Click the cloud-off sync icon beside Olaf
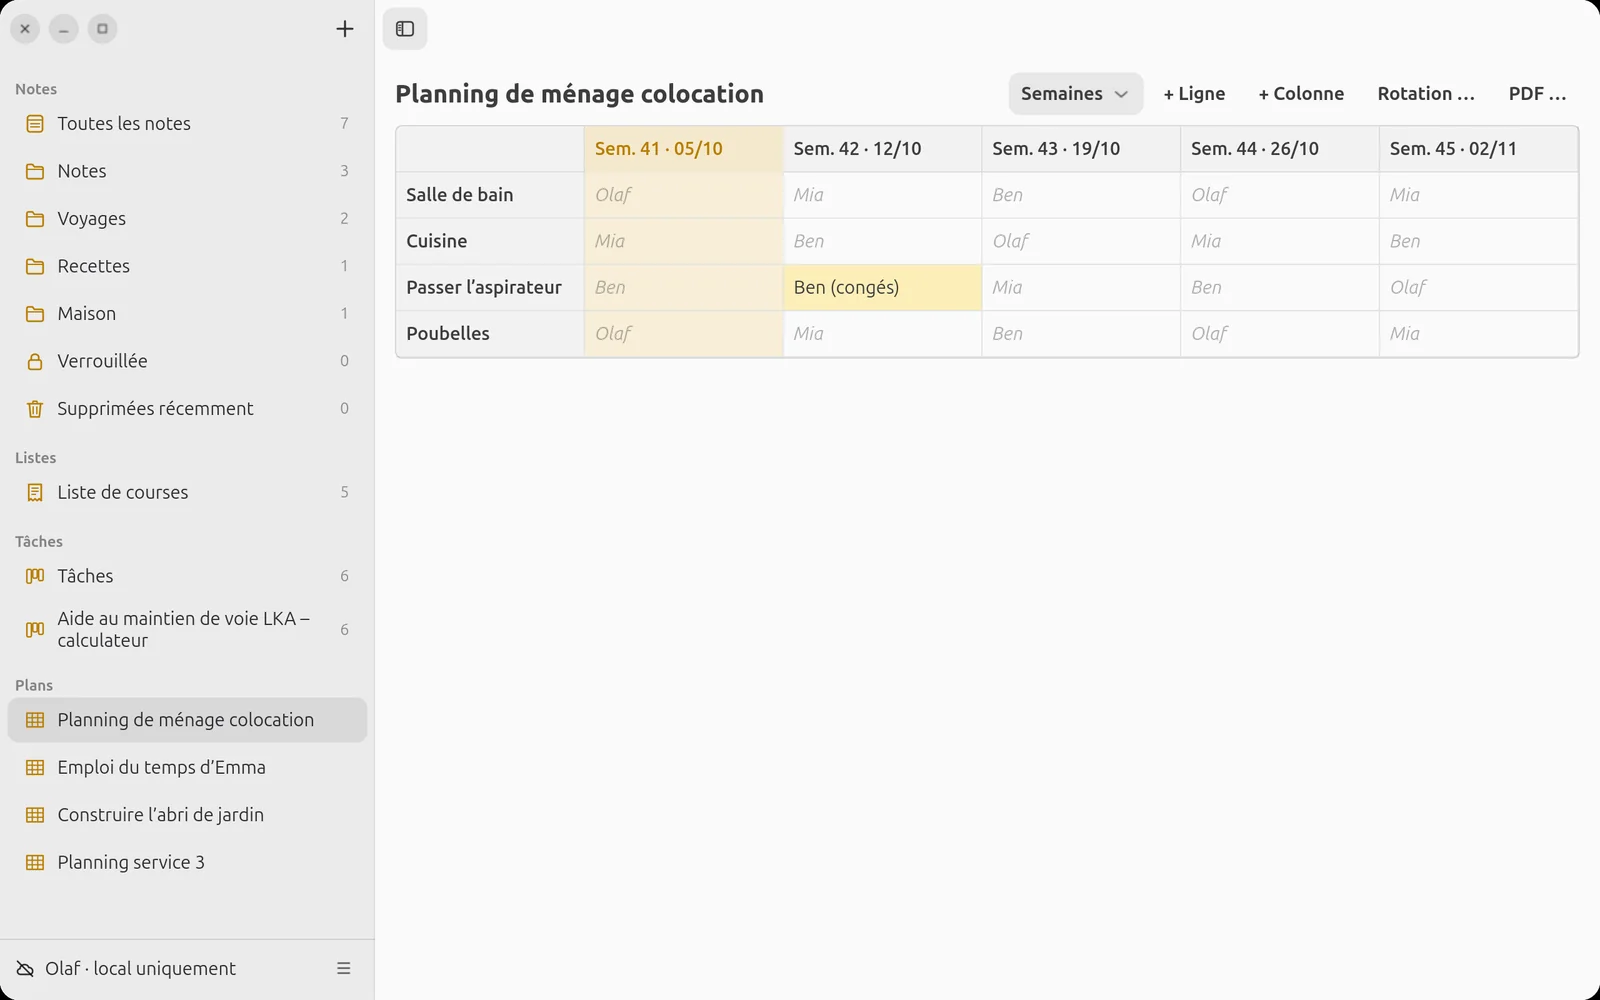1600x1000 pixels. coord(25,968)
